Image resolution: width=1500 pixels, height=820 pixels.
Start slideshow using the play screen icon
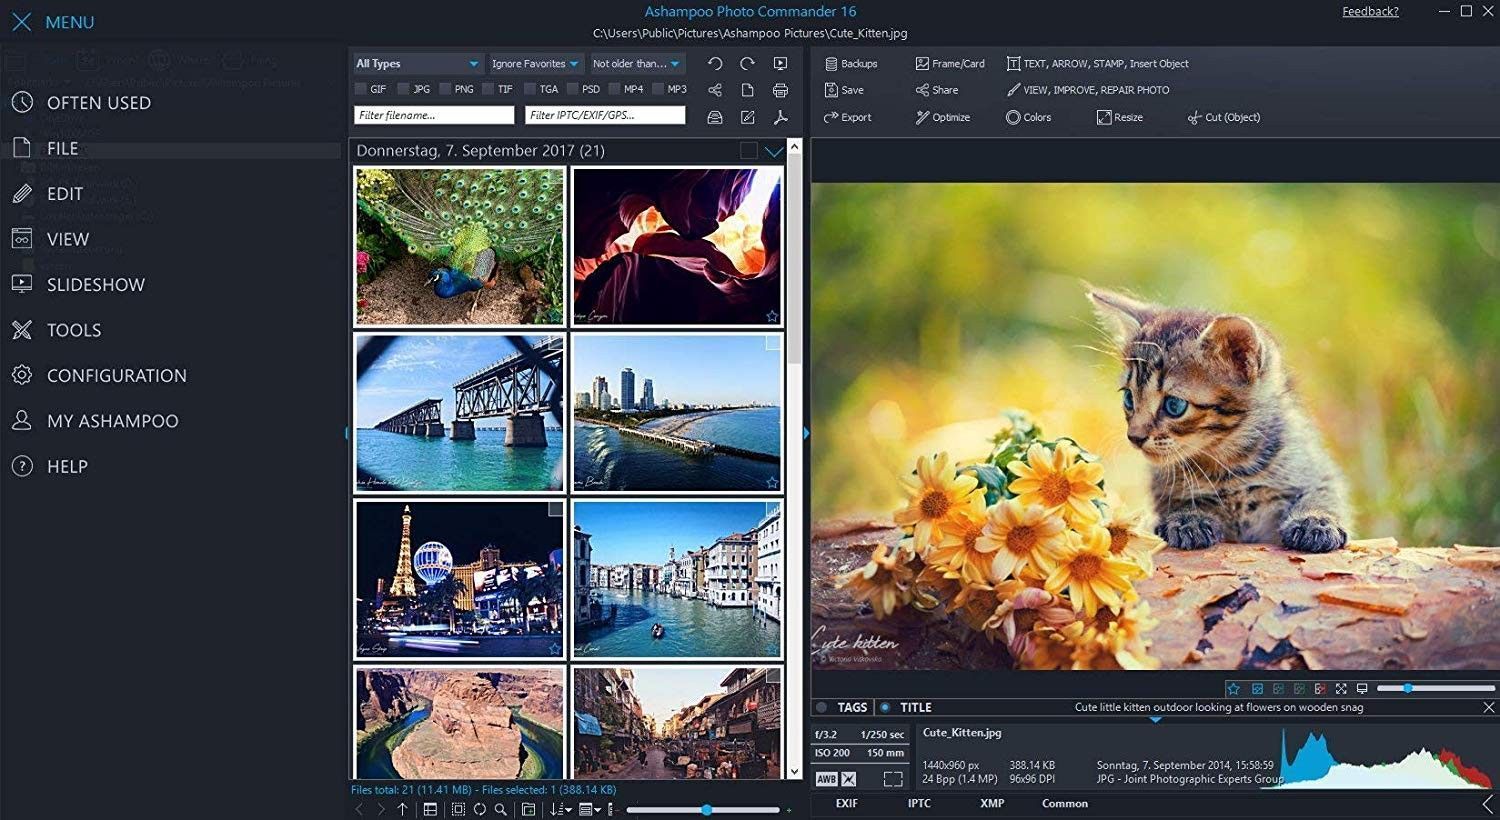(x=780, y=63)
